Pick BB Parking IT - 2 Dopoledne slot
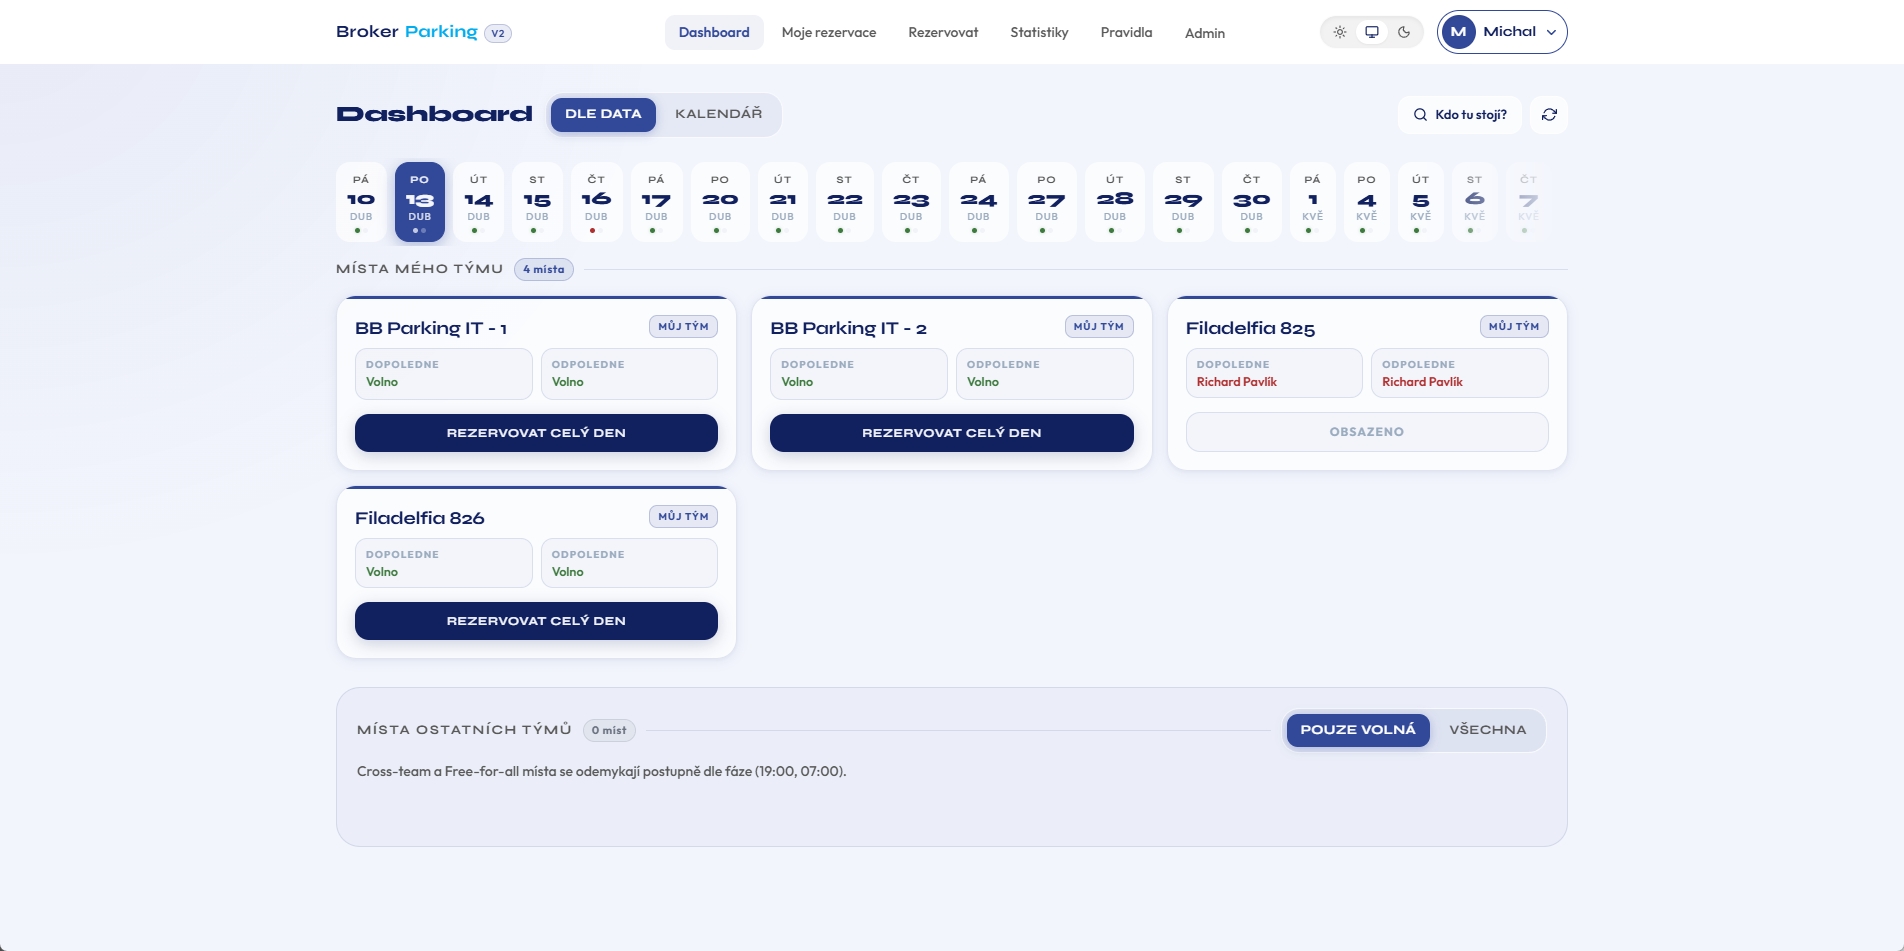1904x951 pixels. click(858, 374)
